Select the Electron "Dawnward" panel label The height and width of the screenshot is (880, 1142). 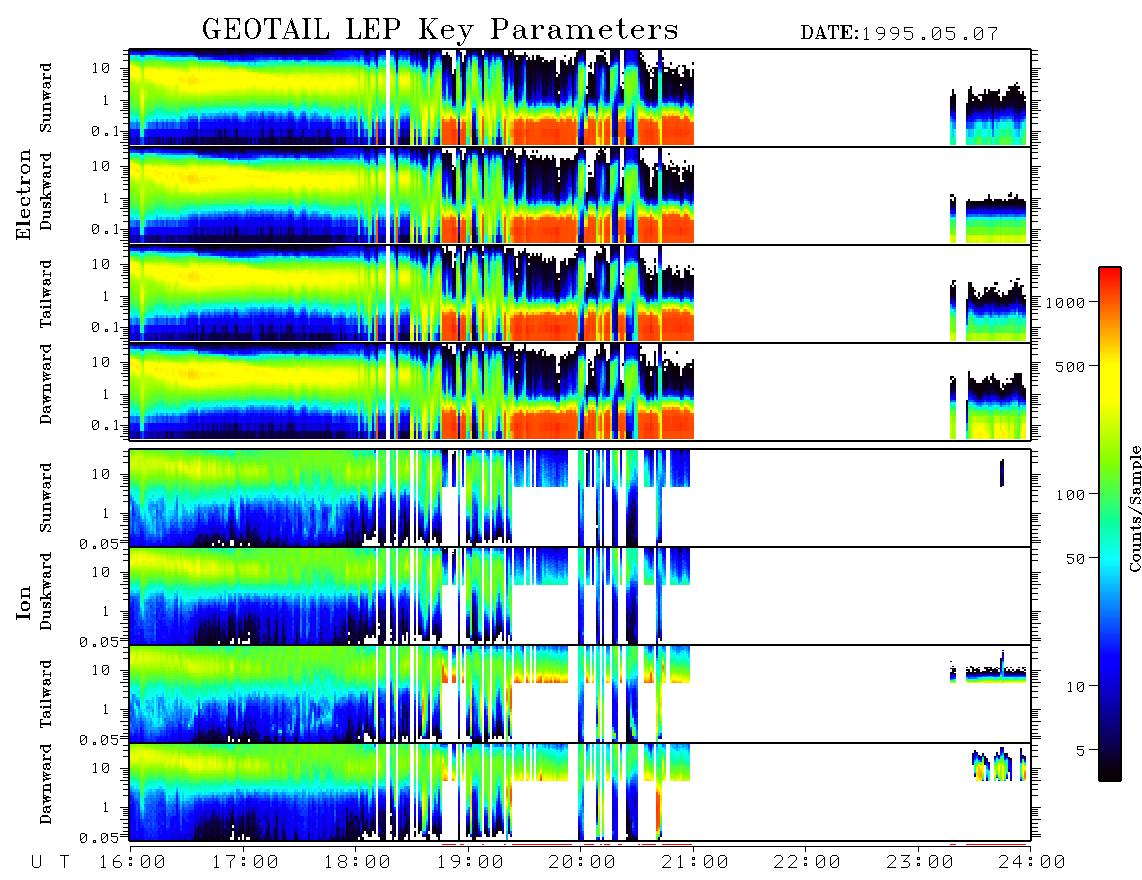[46, 385]
